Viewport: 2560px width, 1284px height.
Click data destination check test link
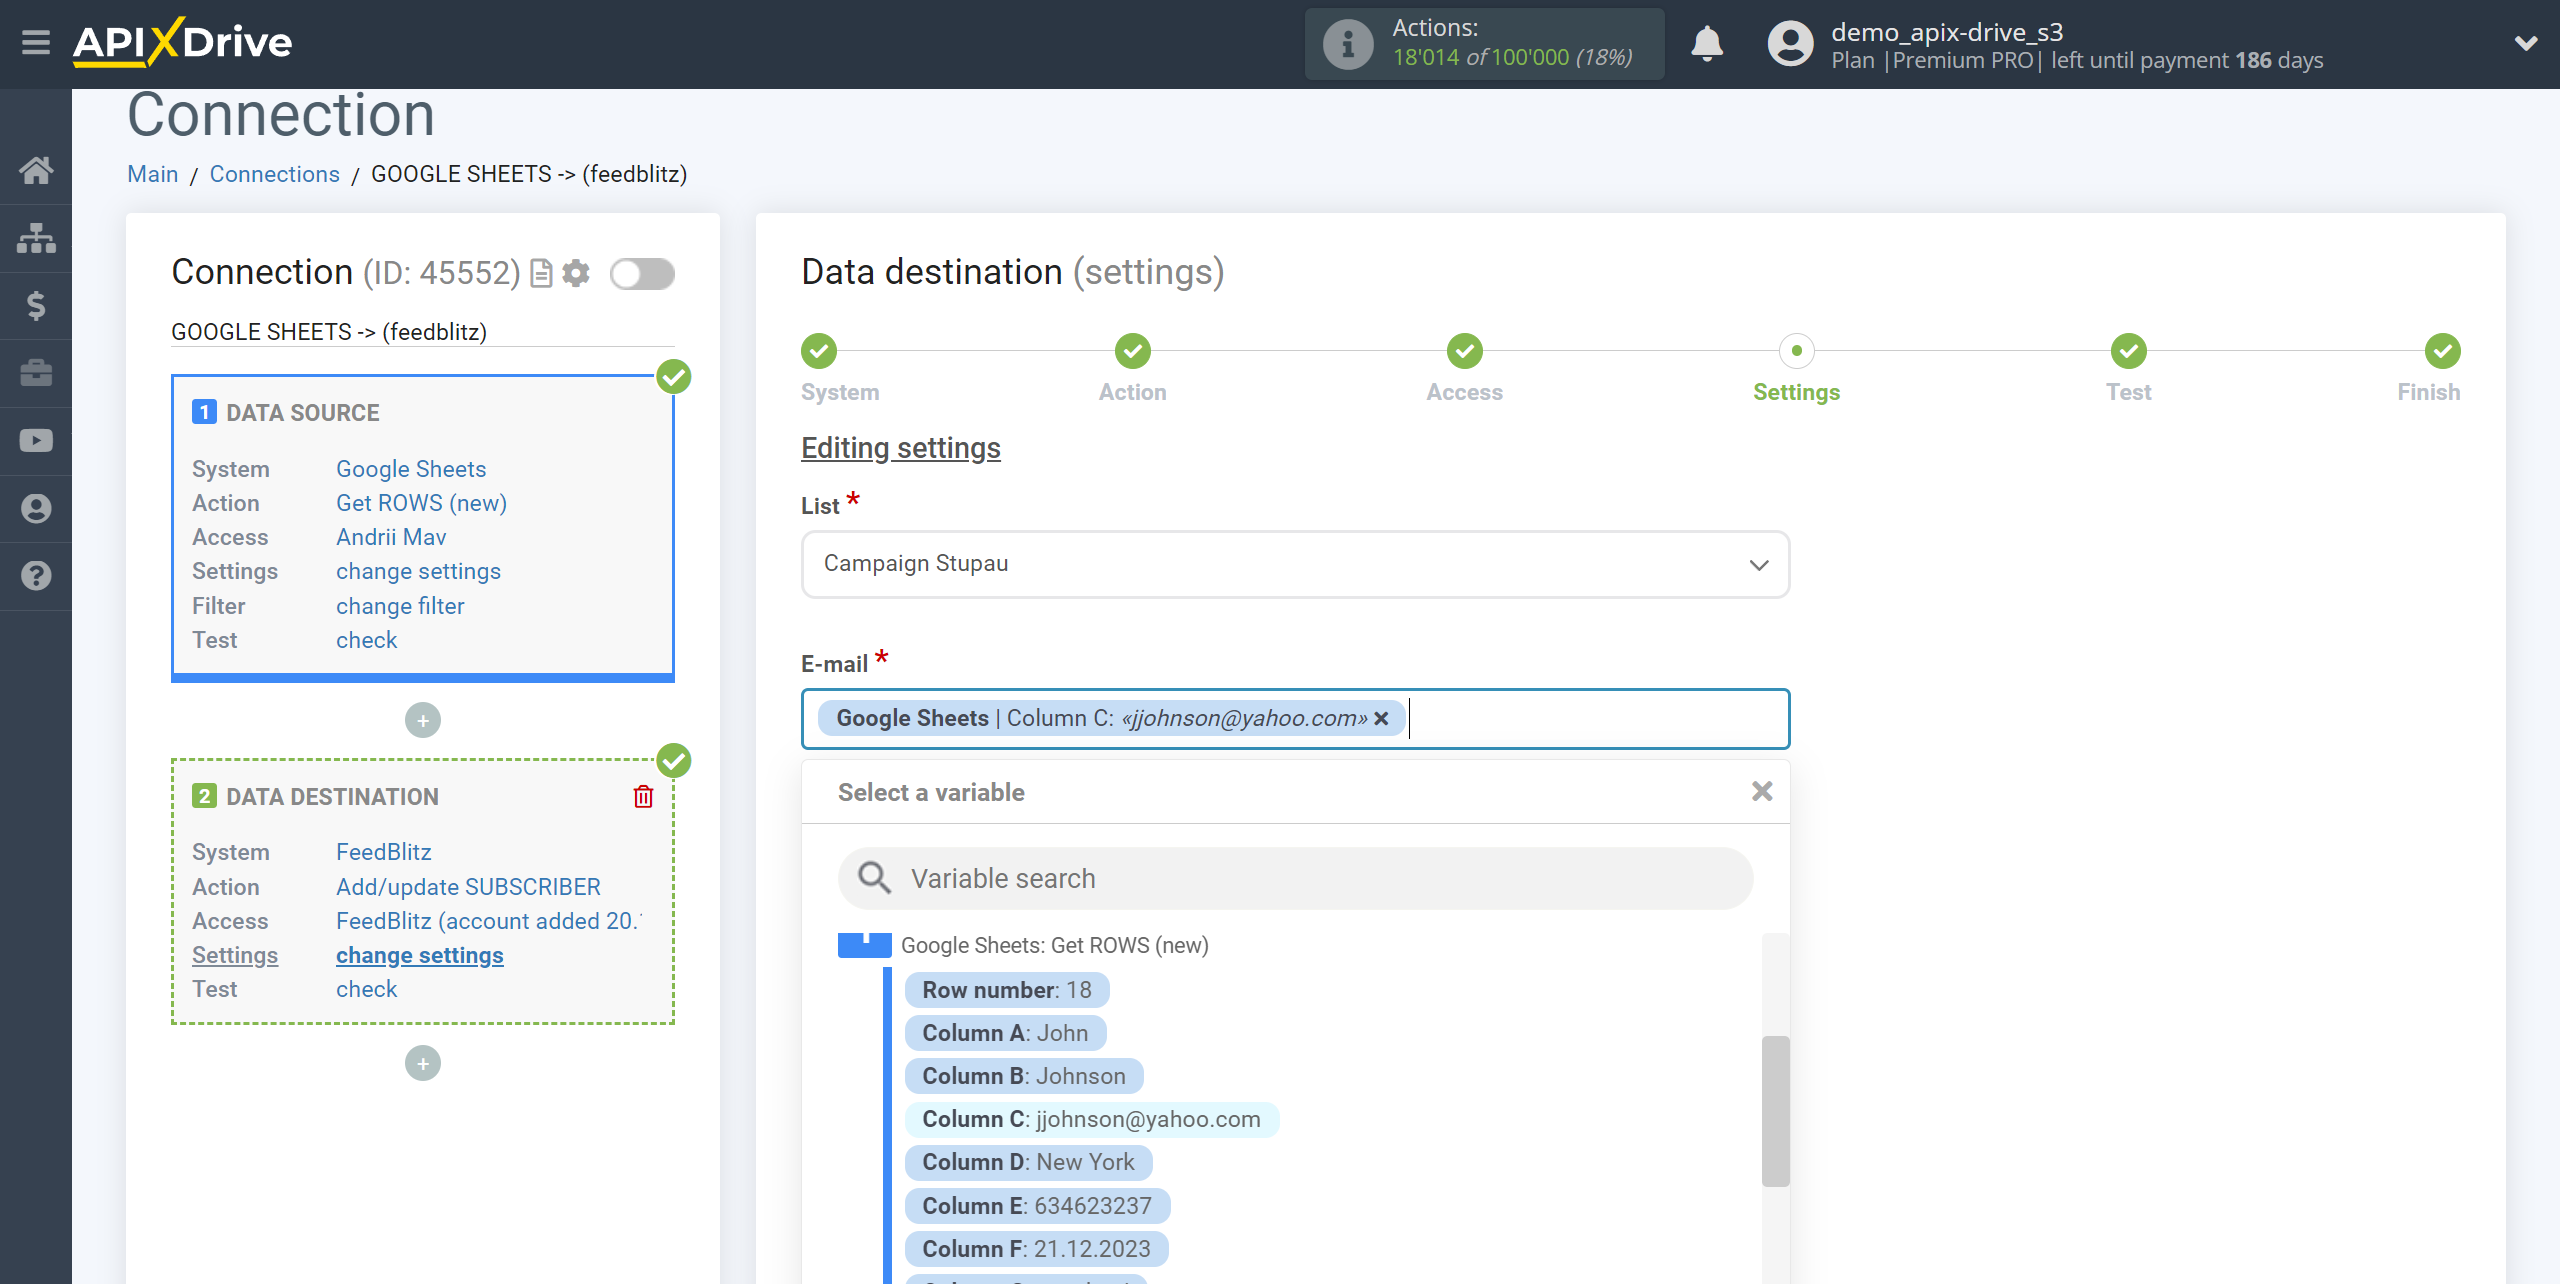[366, 989]
